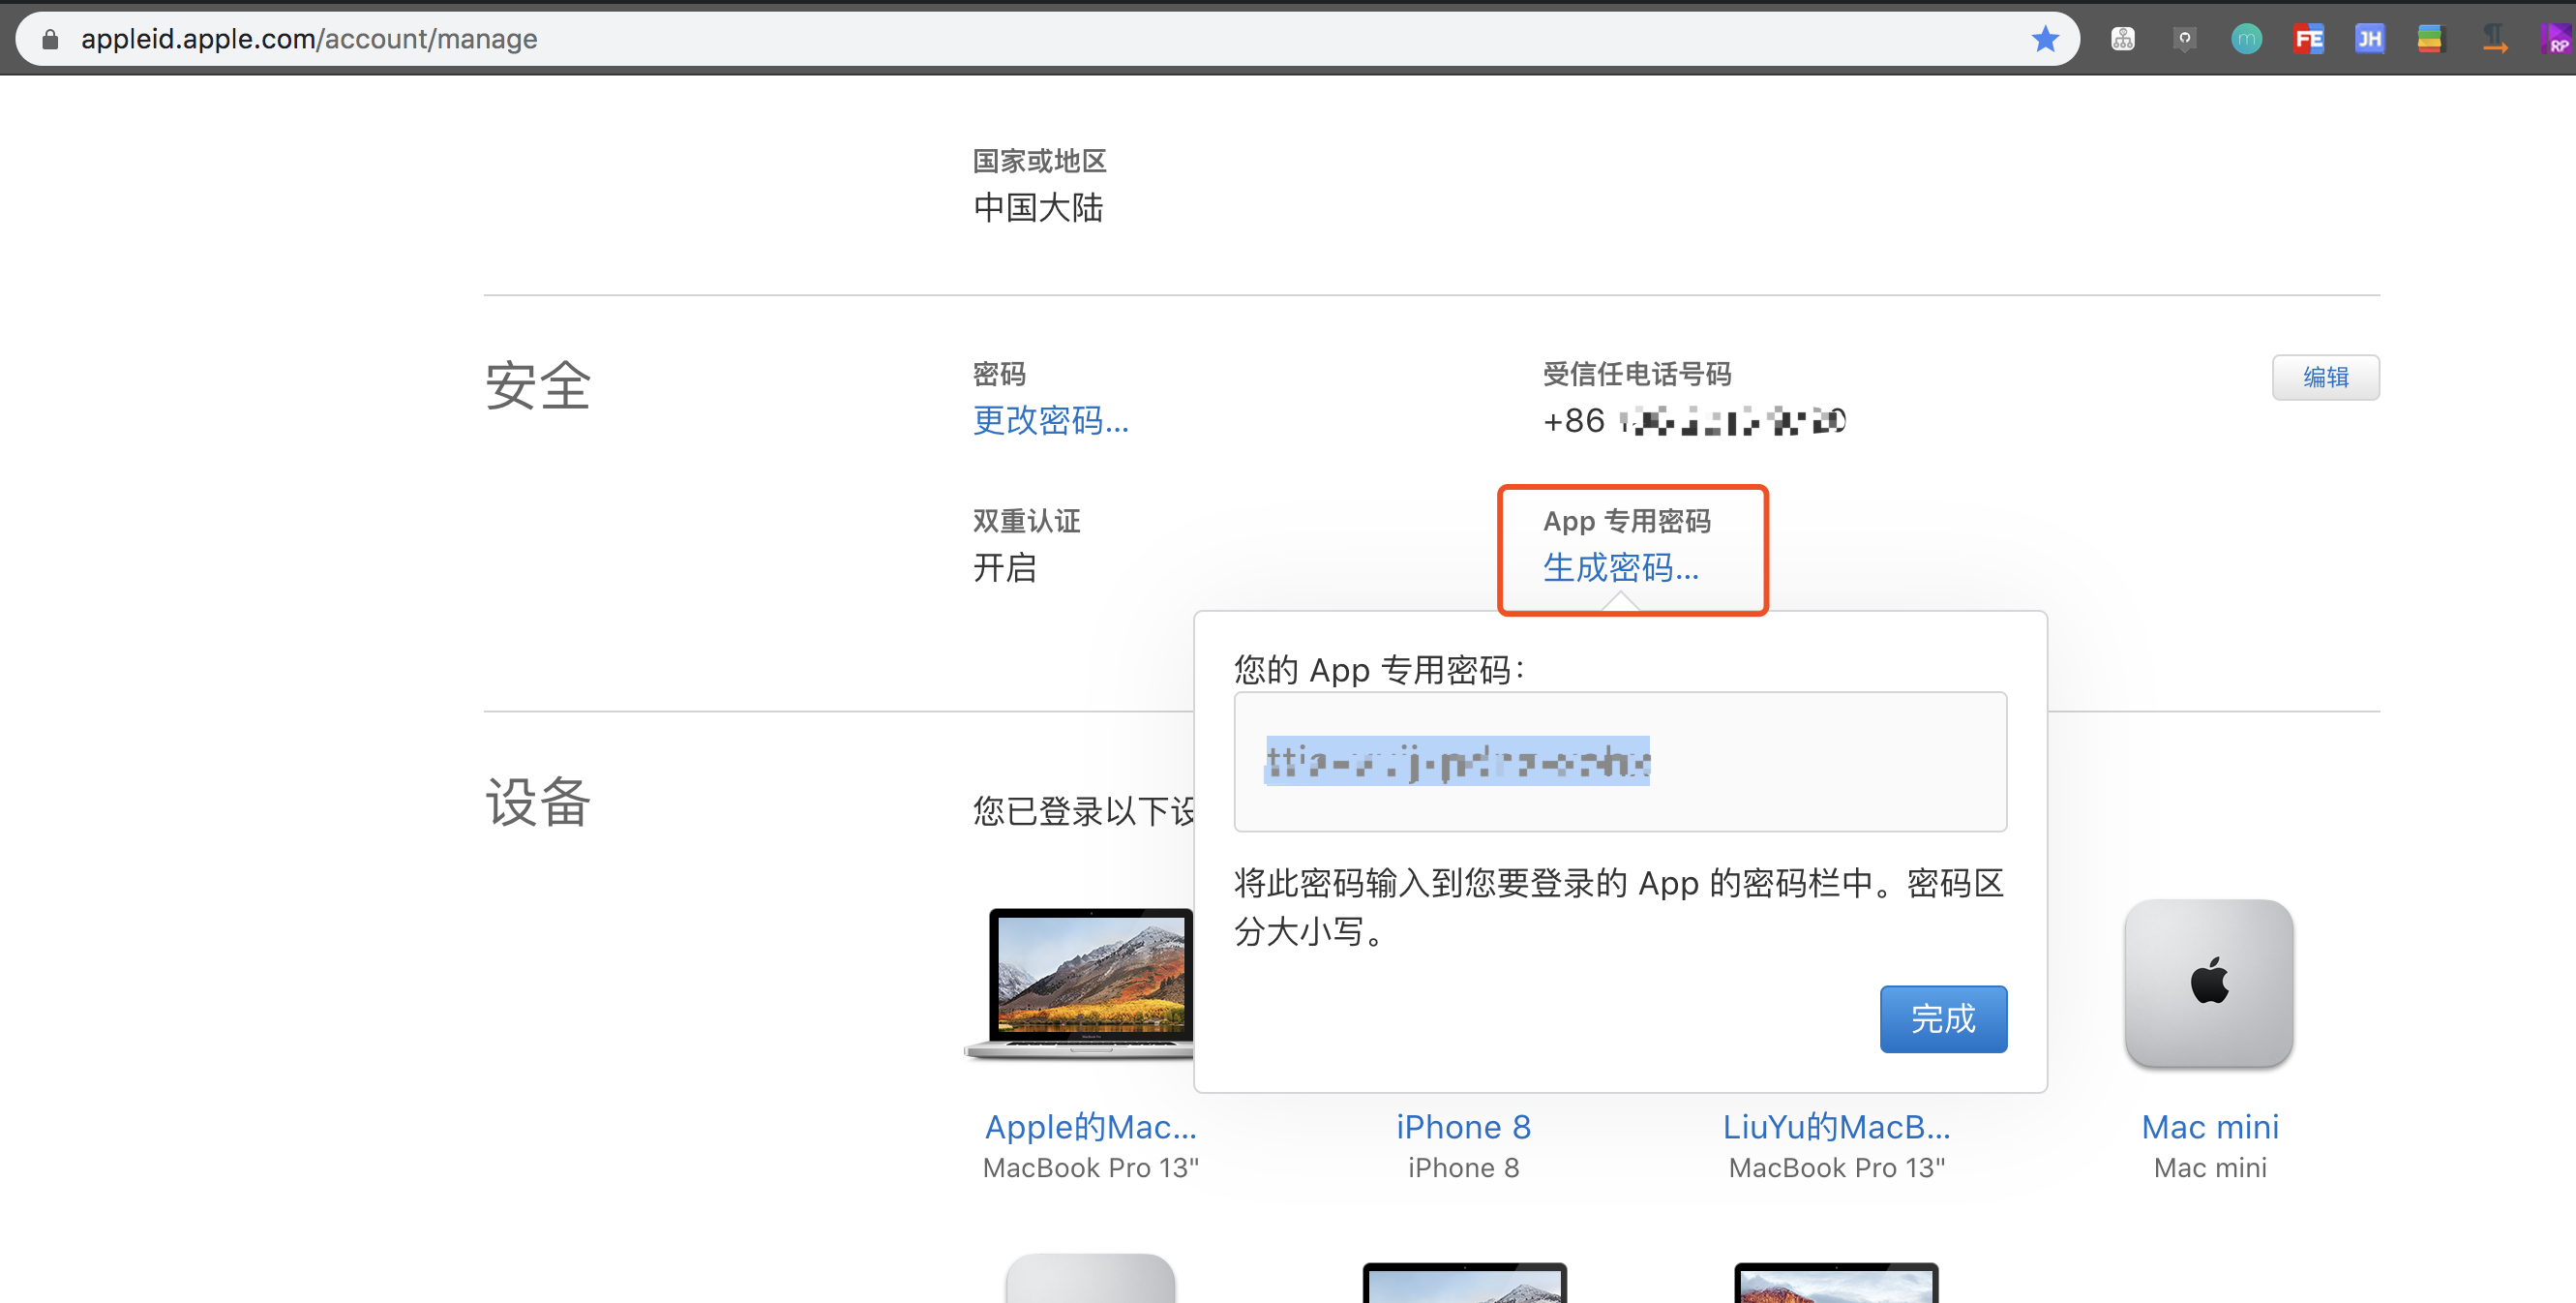2576x1303 pixels.
Task: Click the purple RP extension icon
Action: [x=2556, y=39]
